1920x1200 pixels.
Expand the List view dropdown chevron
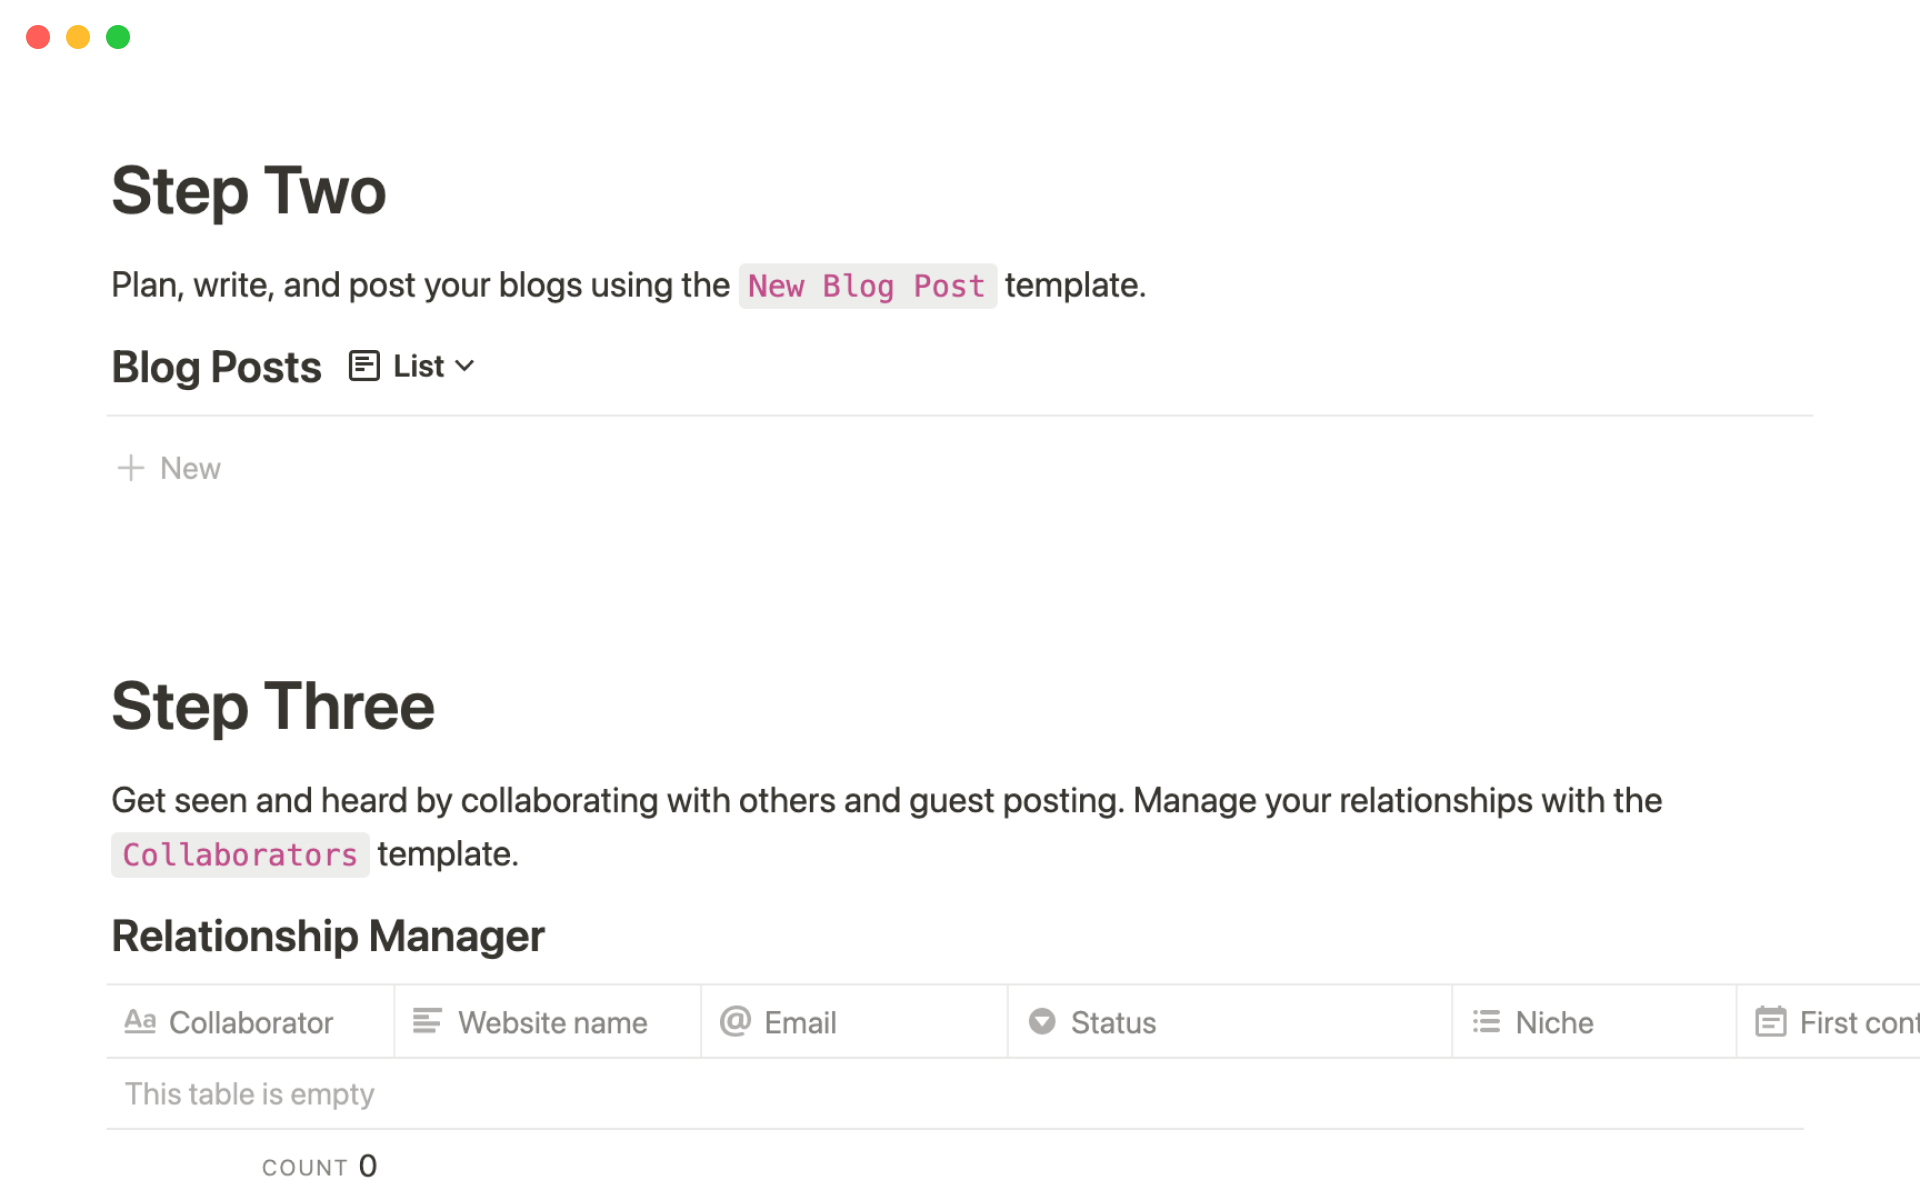[464, 366]
